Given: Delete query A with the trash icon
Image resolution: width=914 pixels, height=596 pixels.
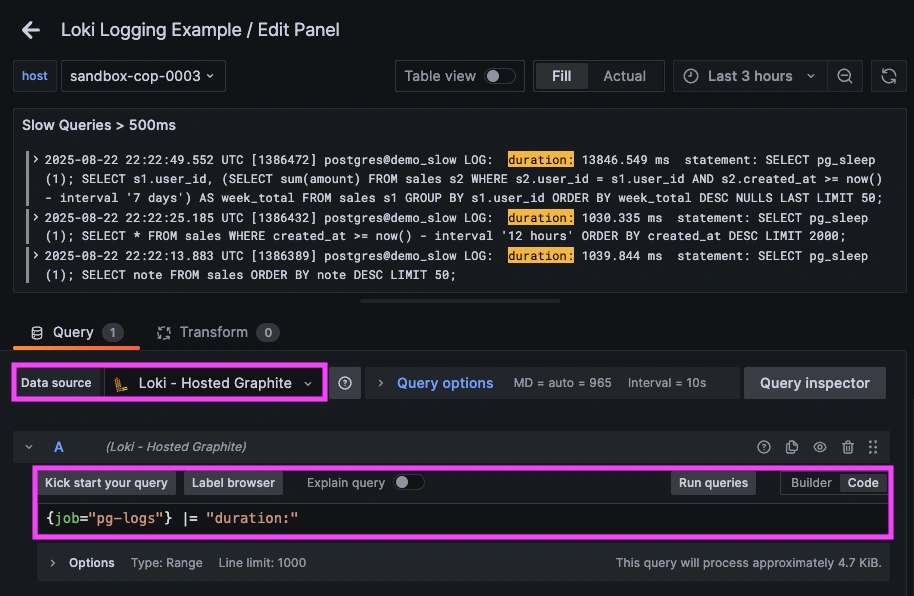Looking at the screenshot, I should click(x=848, y=447).
